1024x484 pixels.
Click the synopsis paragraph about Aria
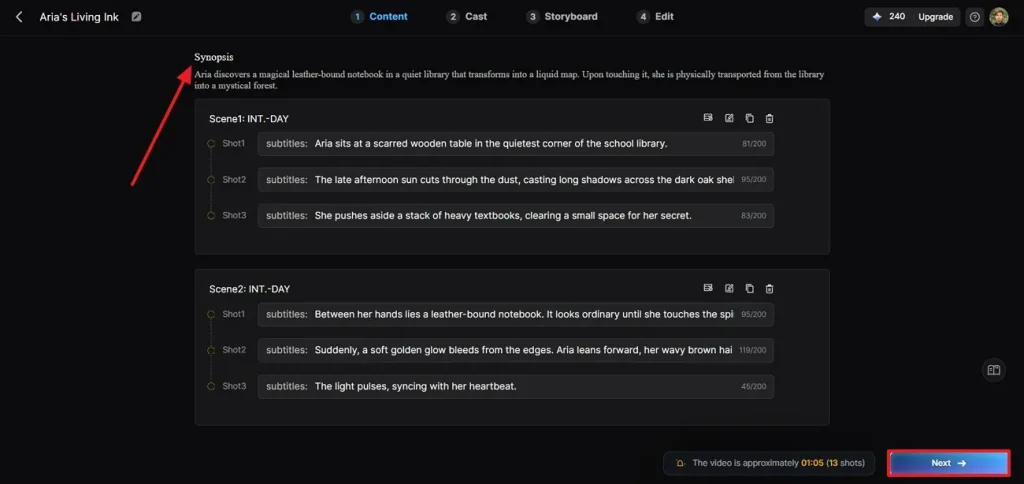[509, 80]
